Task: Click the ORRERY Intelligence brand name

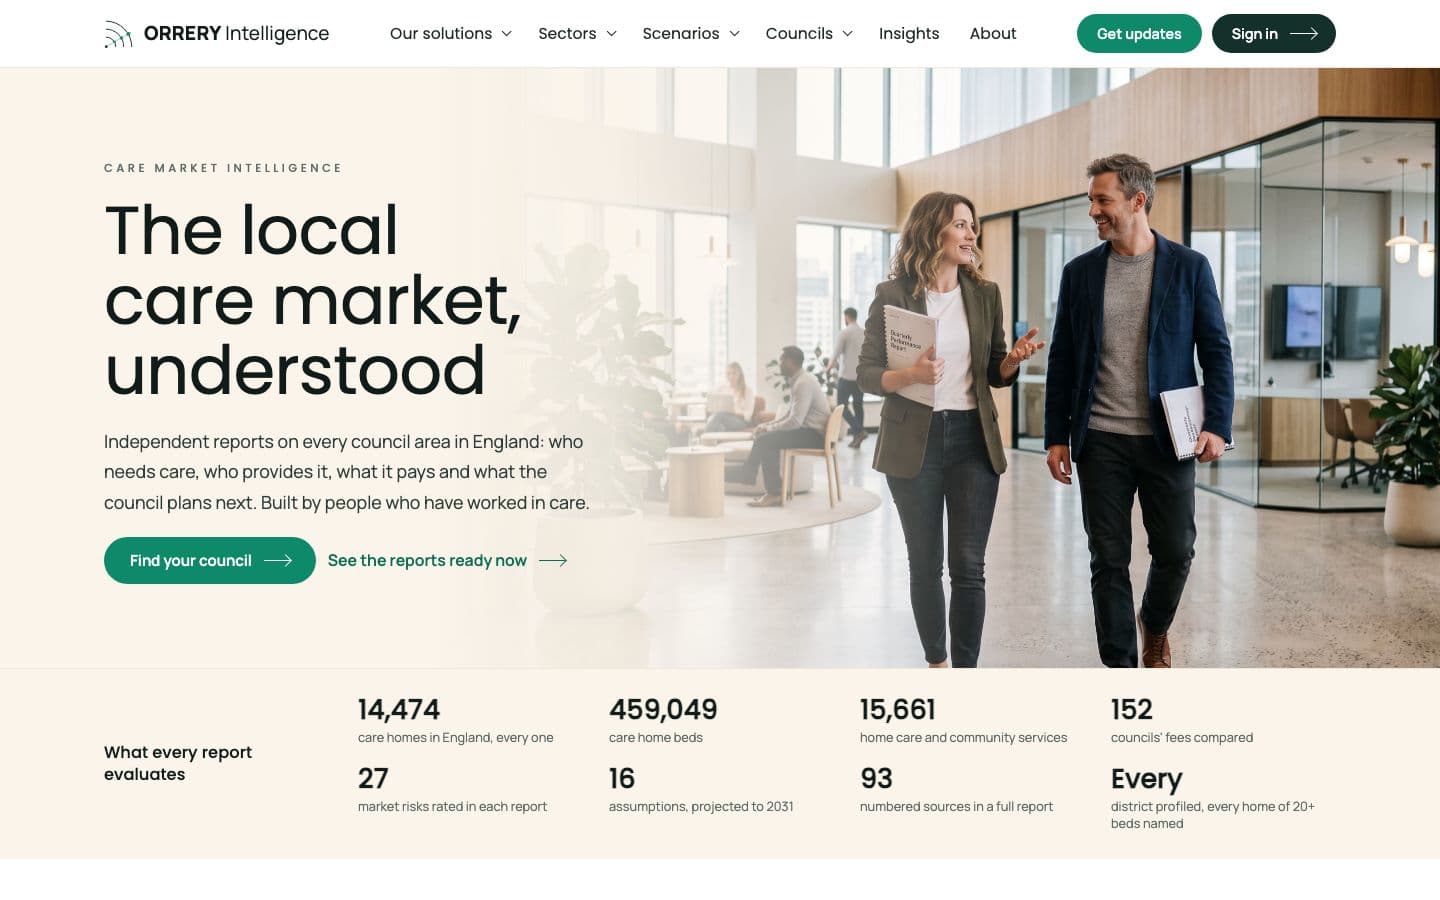Action: coord(236,34)
